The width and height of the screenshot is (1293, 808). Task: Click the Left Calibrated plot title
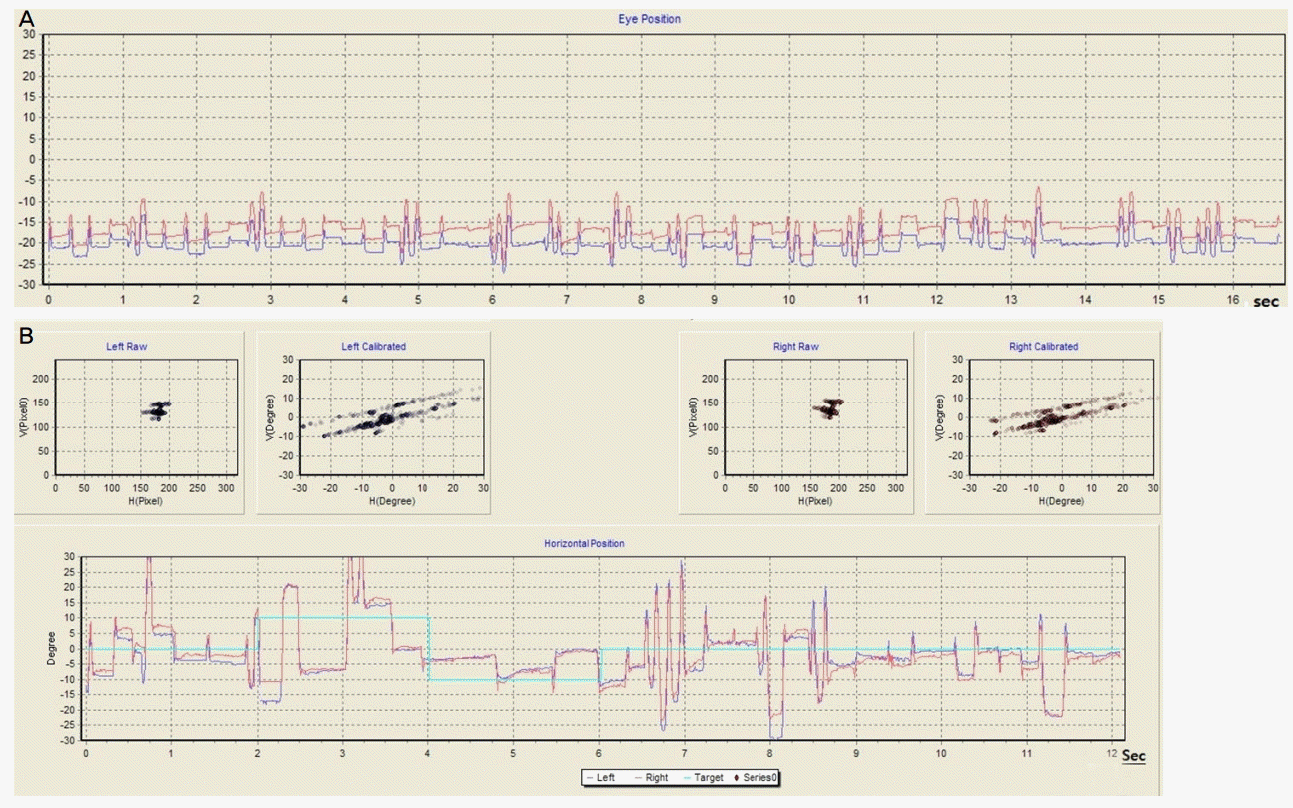(372, 347)
